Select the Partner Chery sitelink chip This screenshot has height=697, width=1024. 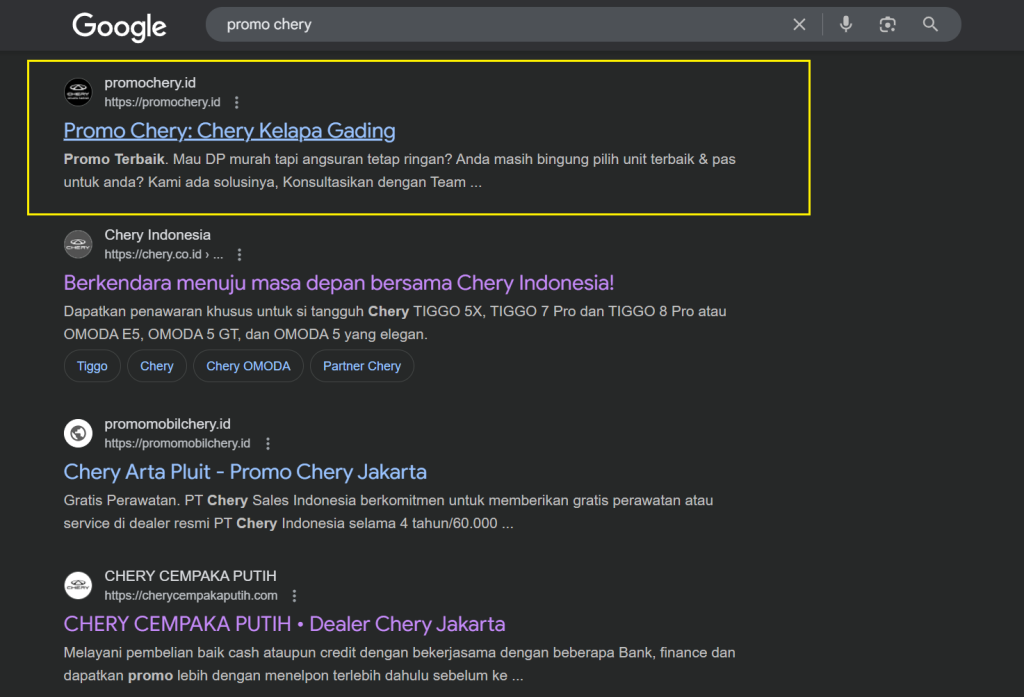coord(362,366)
